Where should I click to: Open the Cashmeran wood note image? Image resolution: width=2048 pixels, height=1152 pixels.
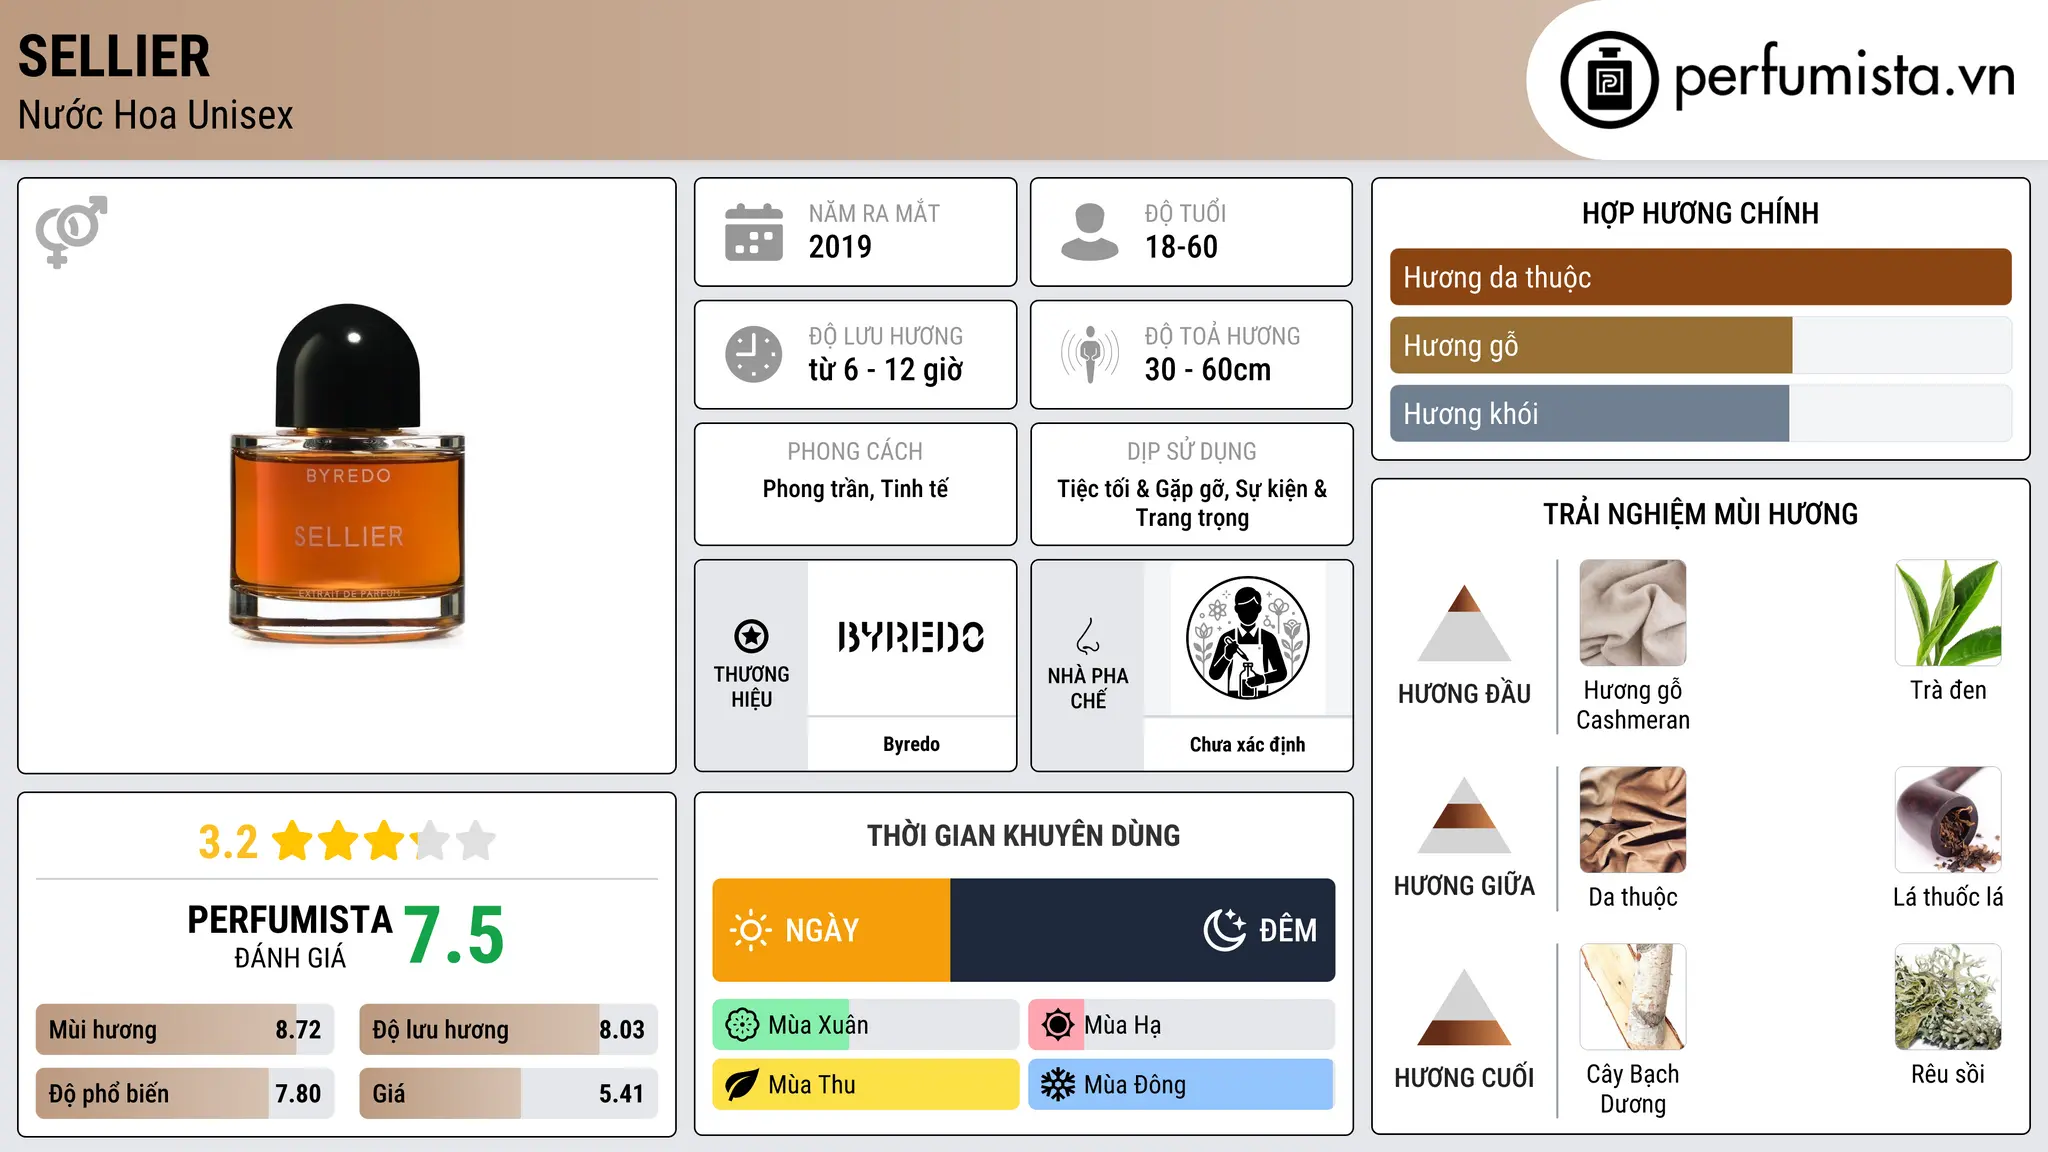tap(1633, 613)
